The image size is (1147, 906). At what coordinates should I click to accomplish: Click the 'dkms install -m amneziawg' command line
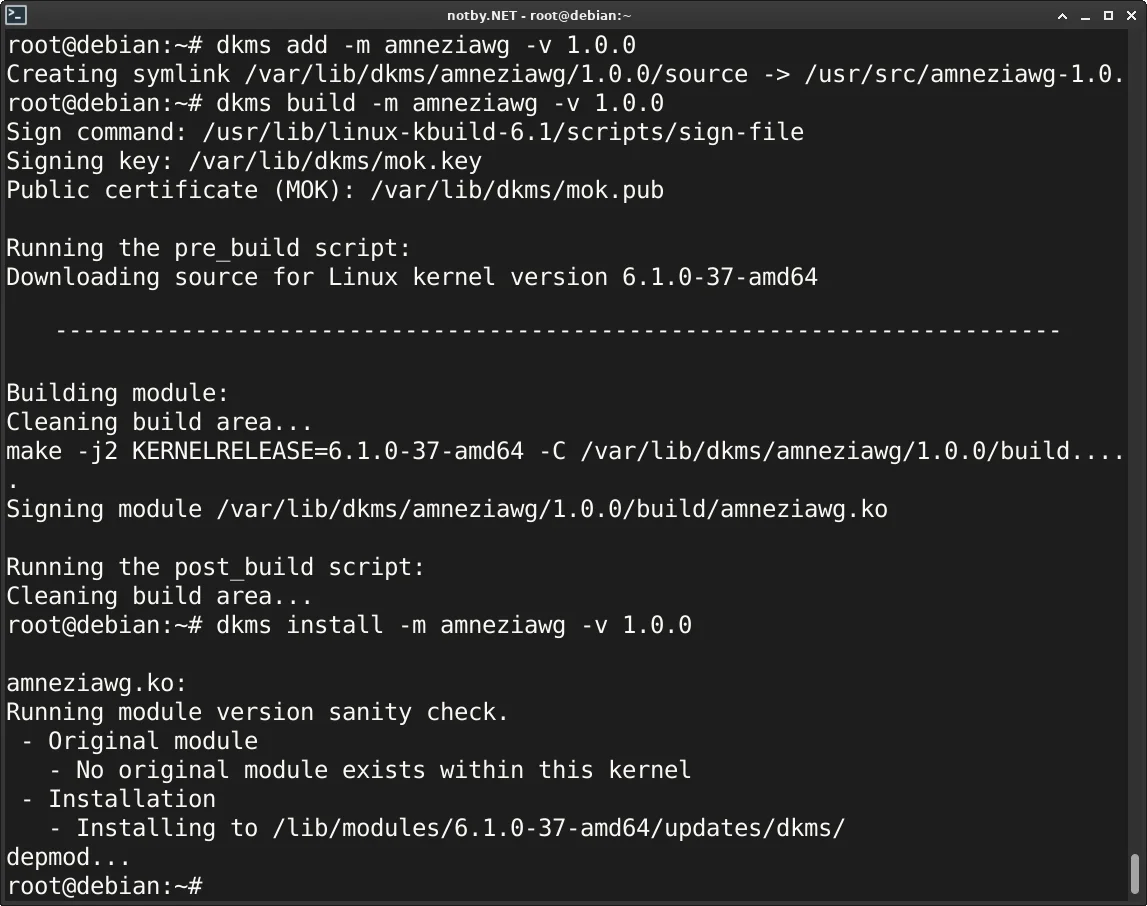(349, 625)
